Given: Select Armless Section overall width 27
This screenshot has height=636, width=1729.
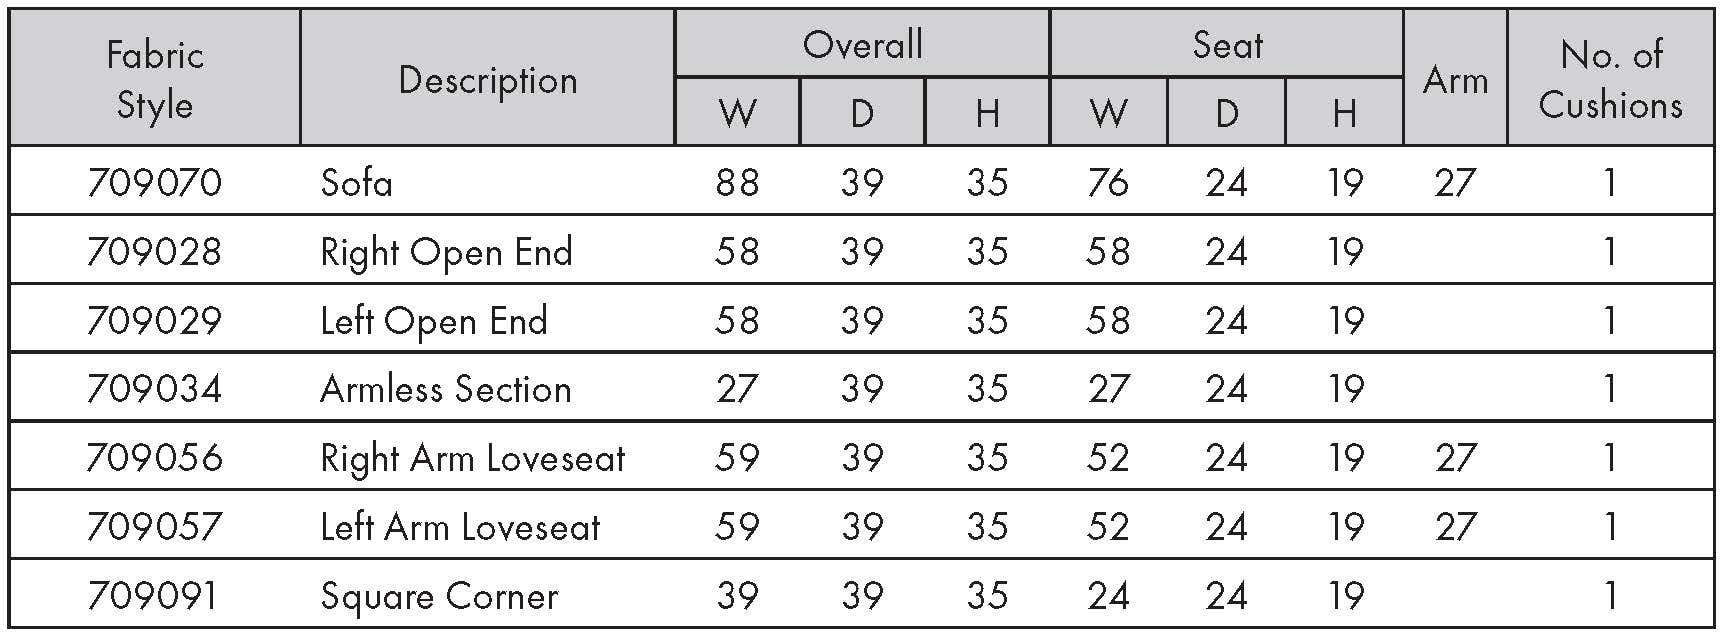Looking at the screenshot, I should pos(737,389).
